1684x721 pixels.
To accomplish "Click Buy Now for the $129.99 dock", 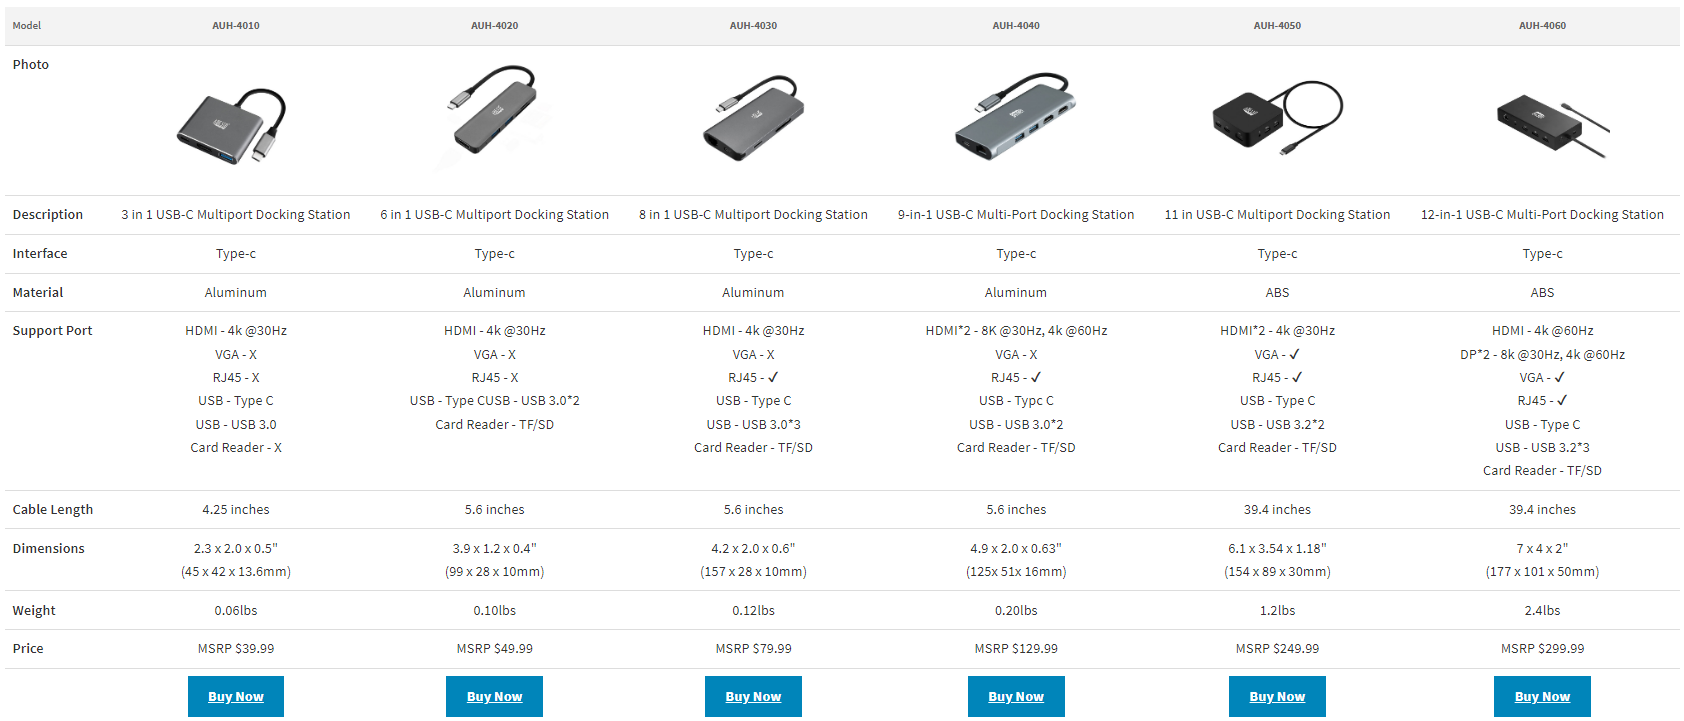I will point(1015,697).
